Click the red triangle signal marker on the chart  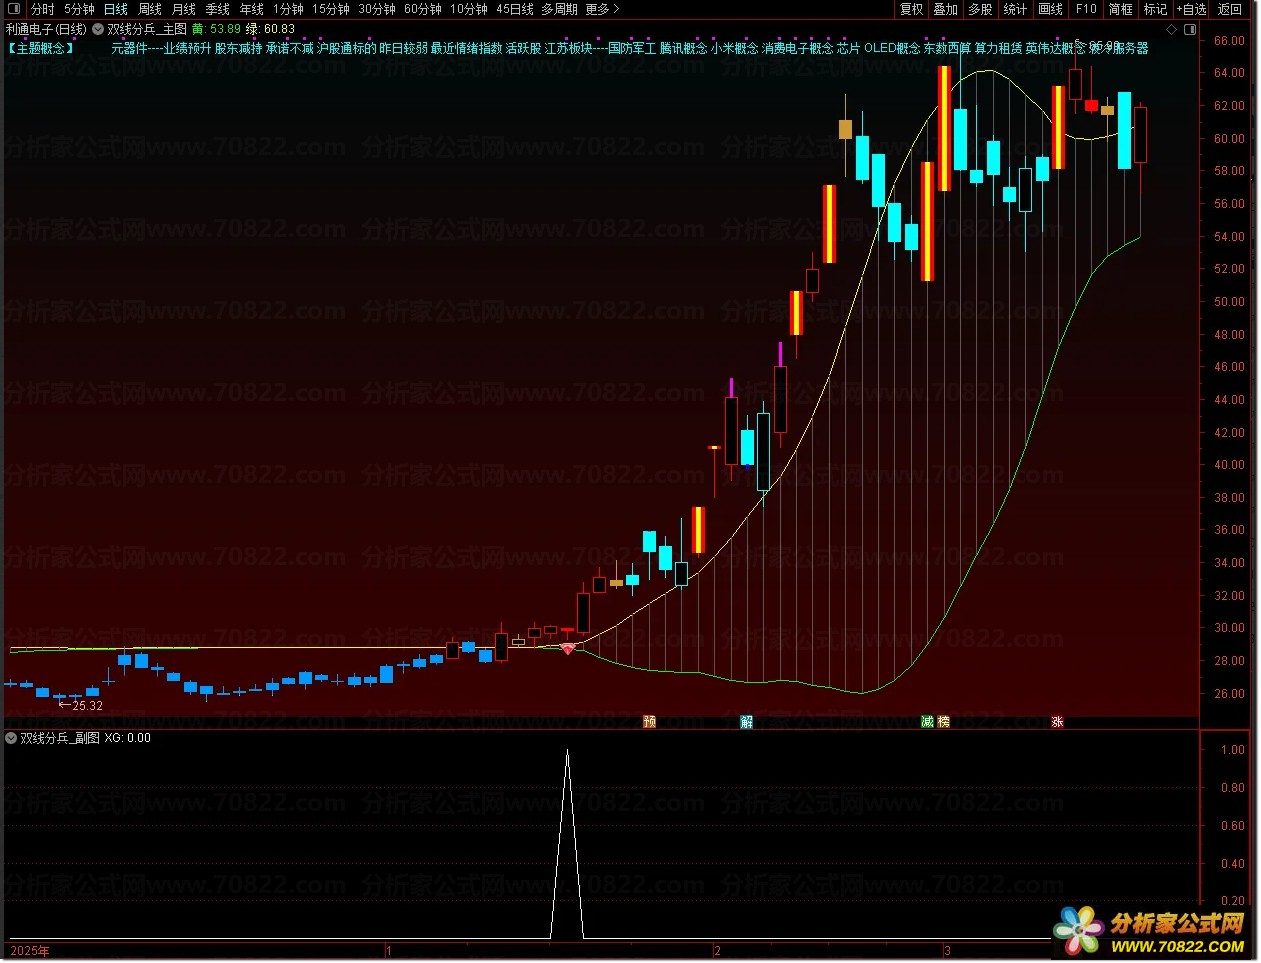pos(568,649)
